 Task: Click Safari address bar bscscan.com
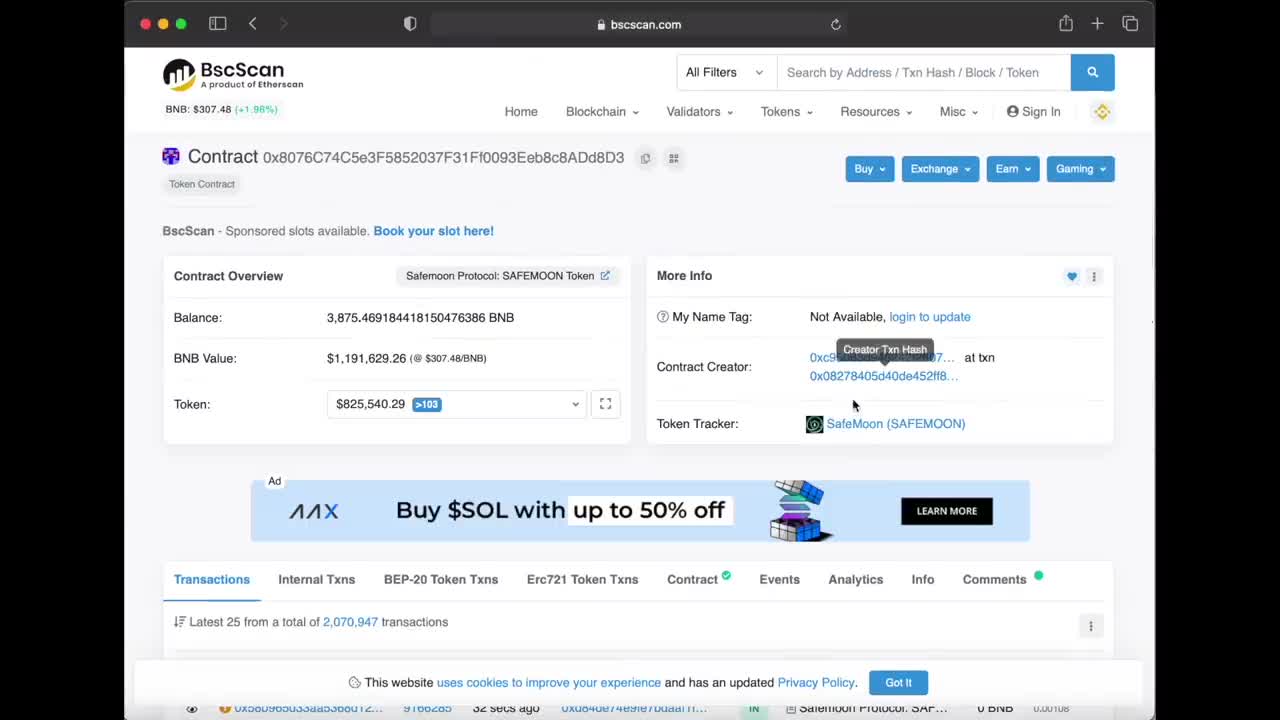pos(639,24)
